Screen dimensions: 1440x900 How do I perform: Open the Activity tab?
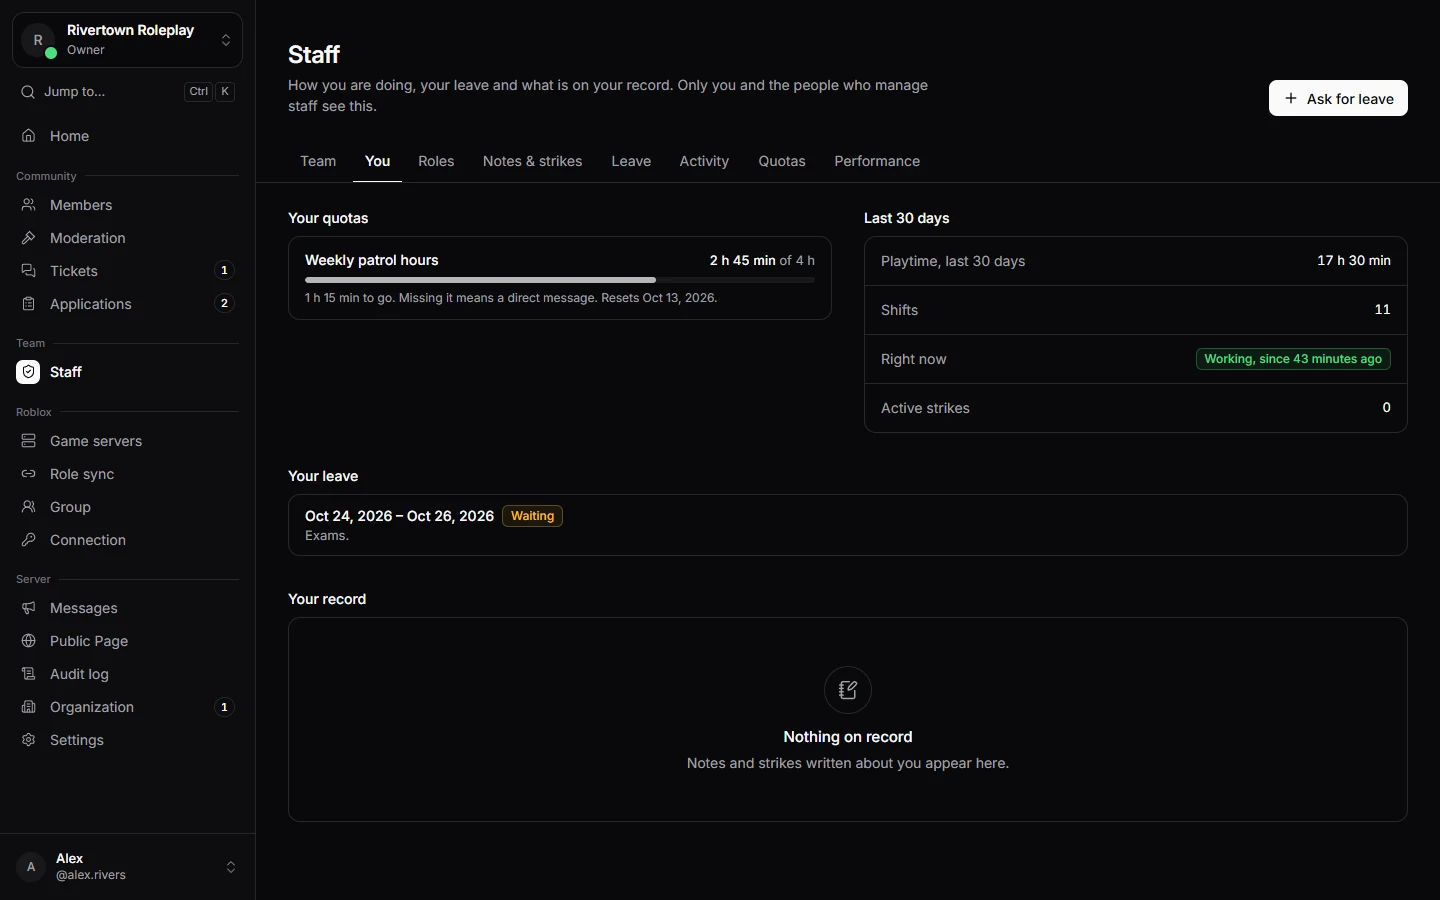pos(704,161)
